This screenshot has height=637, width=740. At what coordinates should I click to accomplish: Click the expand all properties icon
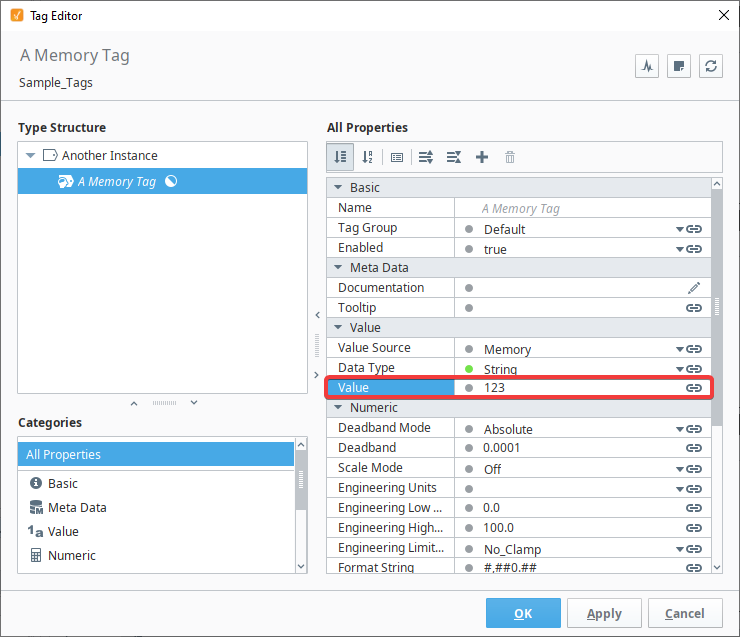(x=426, y=157)
